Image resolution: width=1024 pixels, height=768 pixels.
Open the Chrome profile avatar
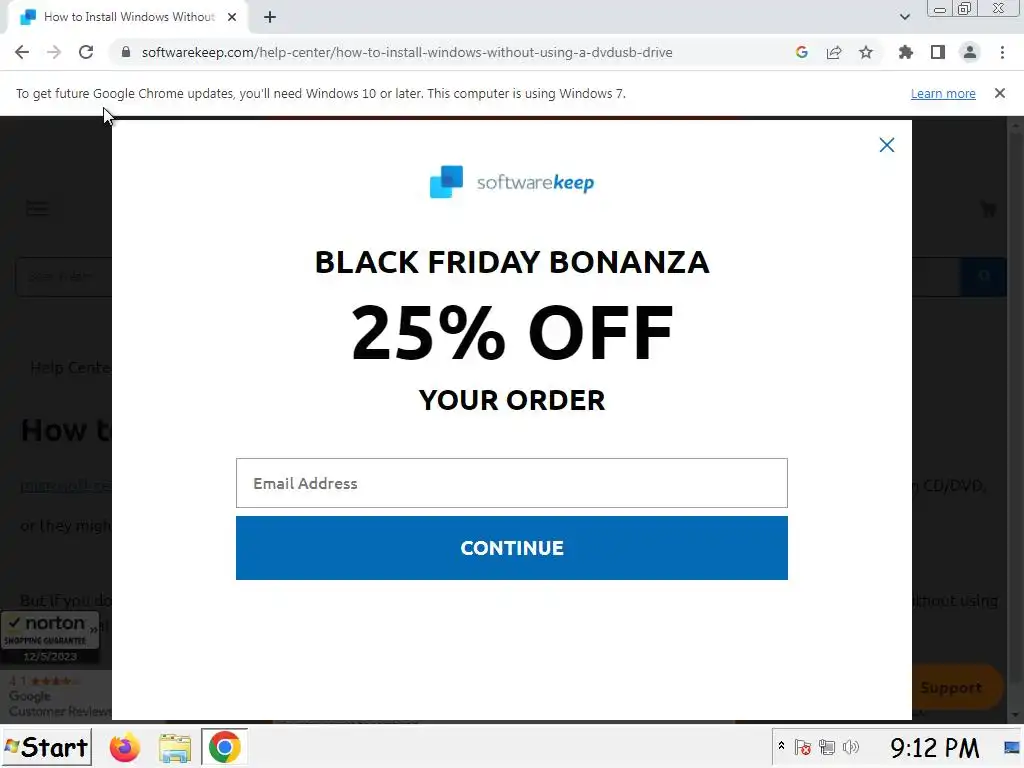tap(969, 52)
